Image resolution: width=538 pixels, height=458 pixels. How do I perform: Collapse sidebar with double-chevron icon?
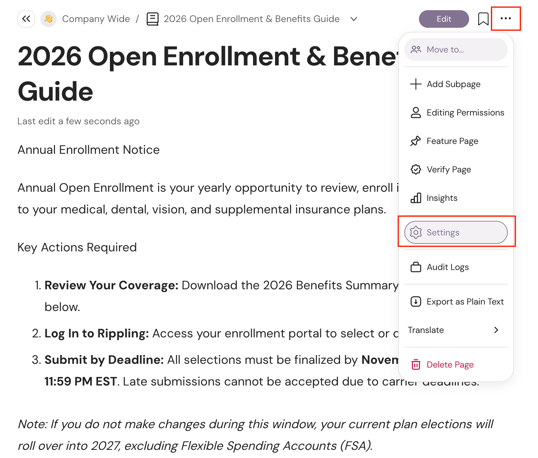[x=26, y=19]
